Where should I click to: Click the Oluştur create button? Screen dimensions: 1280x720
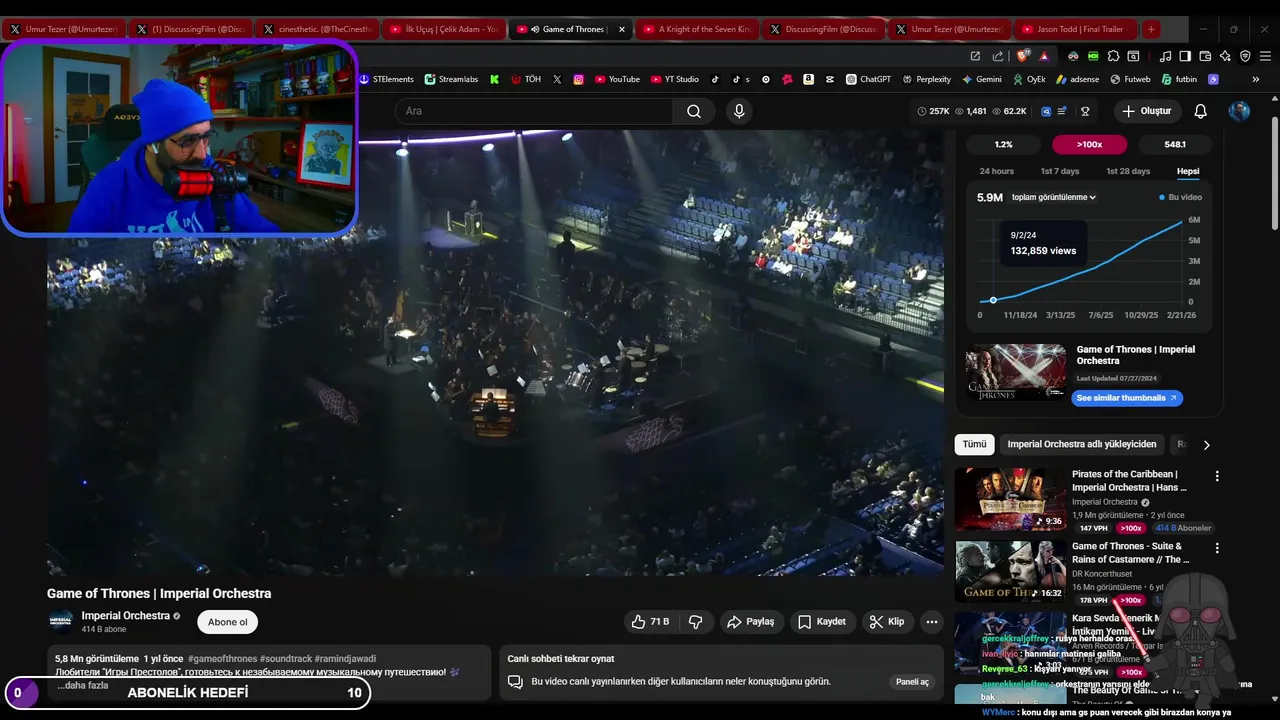click(1146, 111)
